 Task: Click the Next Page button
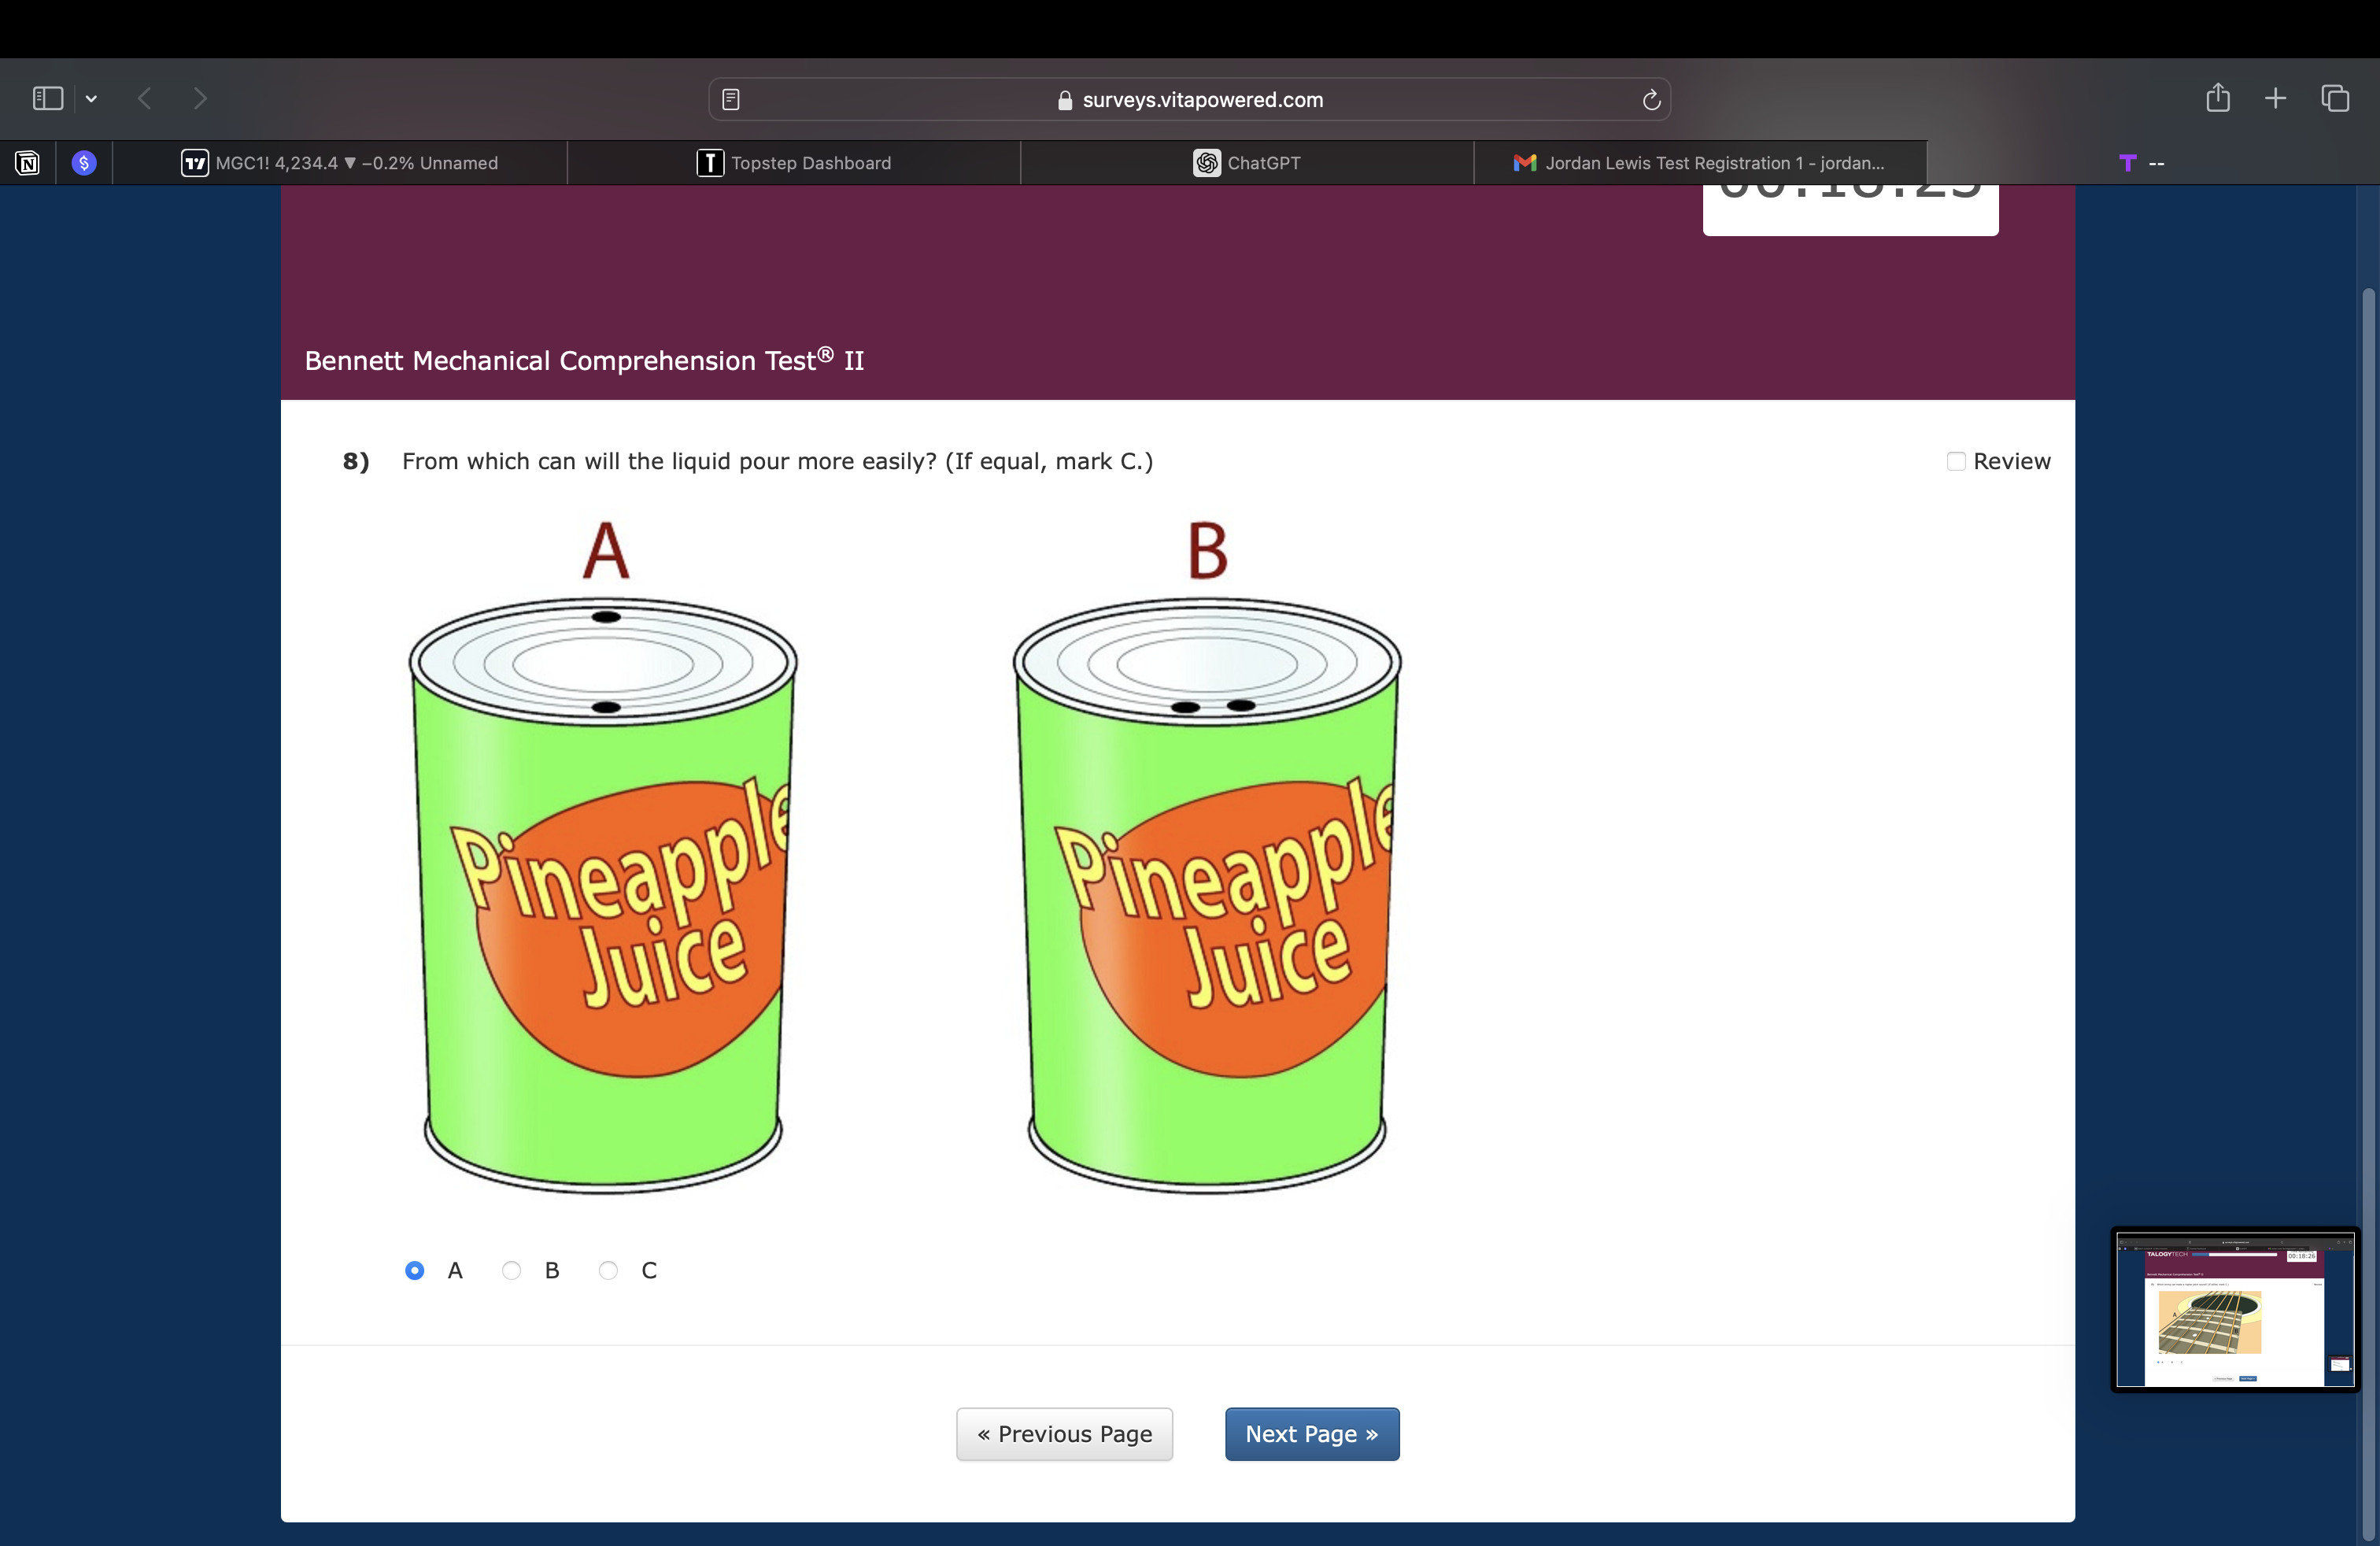pos(1311,1434)
